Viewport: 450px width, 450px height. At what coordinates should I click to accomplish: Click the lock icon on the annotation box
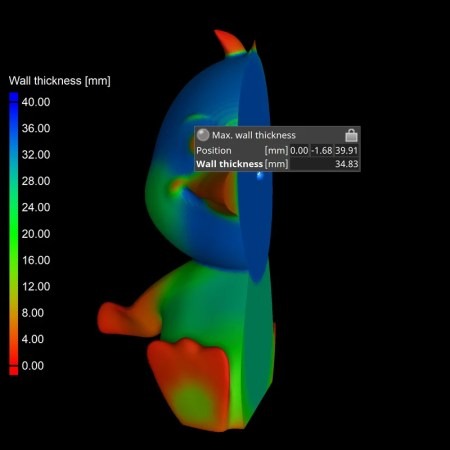[x=351, y=135]
